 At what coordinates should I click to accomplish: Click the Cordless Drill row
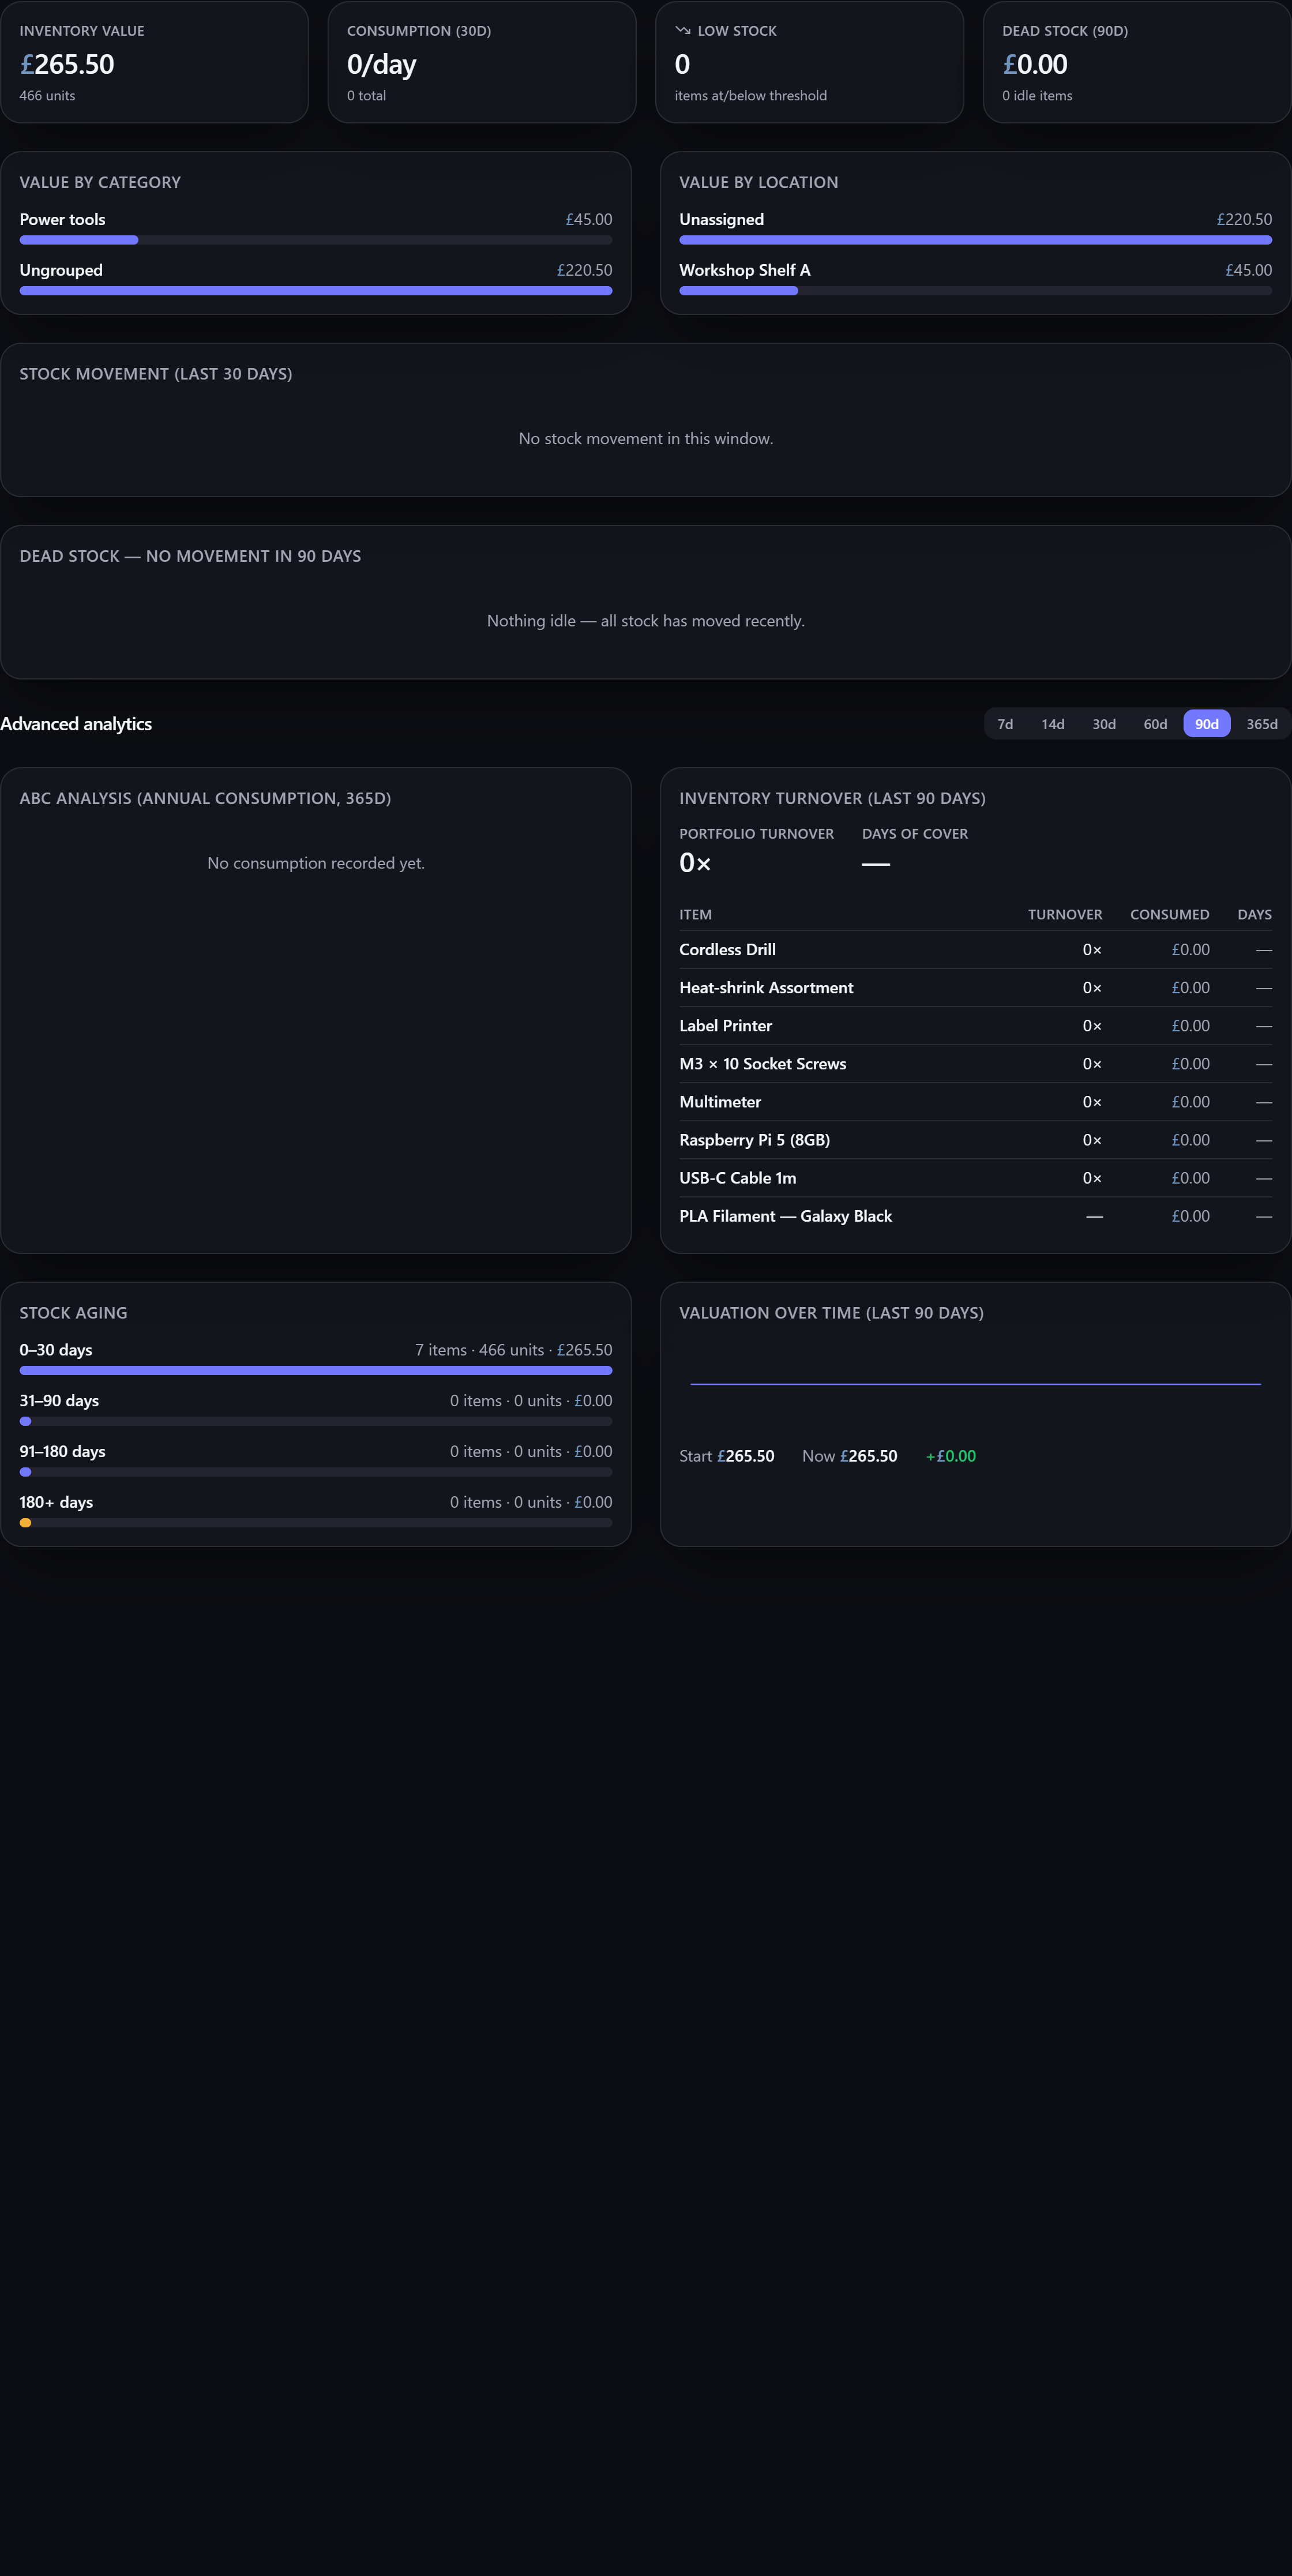click(x=975, y=950)
